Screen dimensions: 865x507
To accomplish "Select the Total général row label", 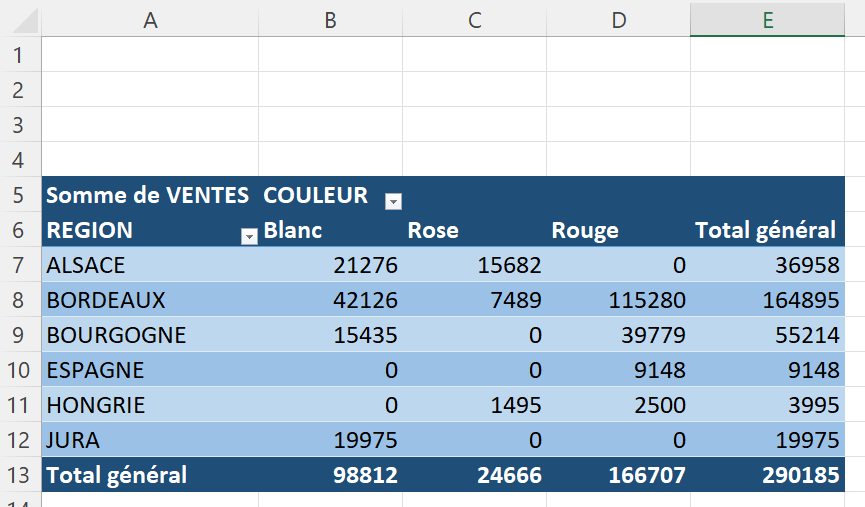I will click(x=116, y=475).
